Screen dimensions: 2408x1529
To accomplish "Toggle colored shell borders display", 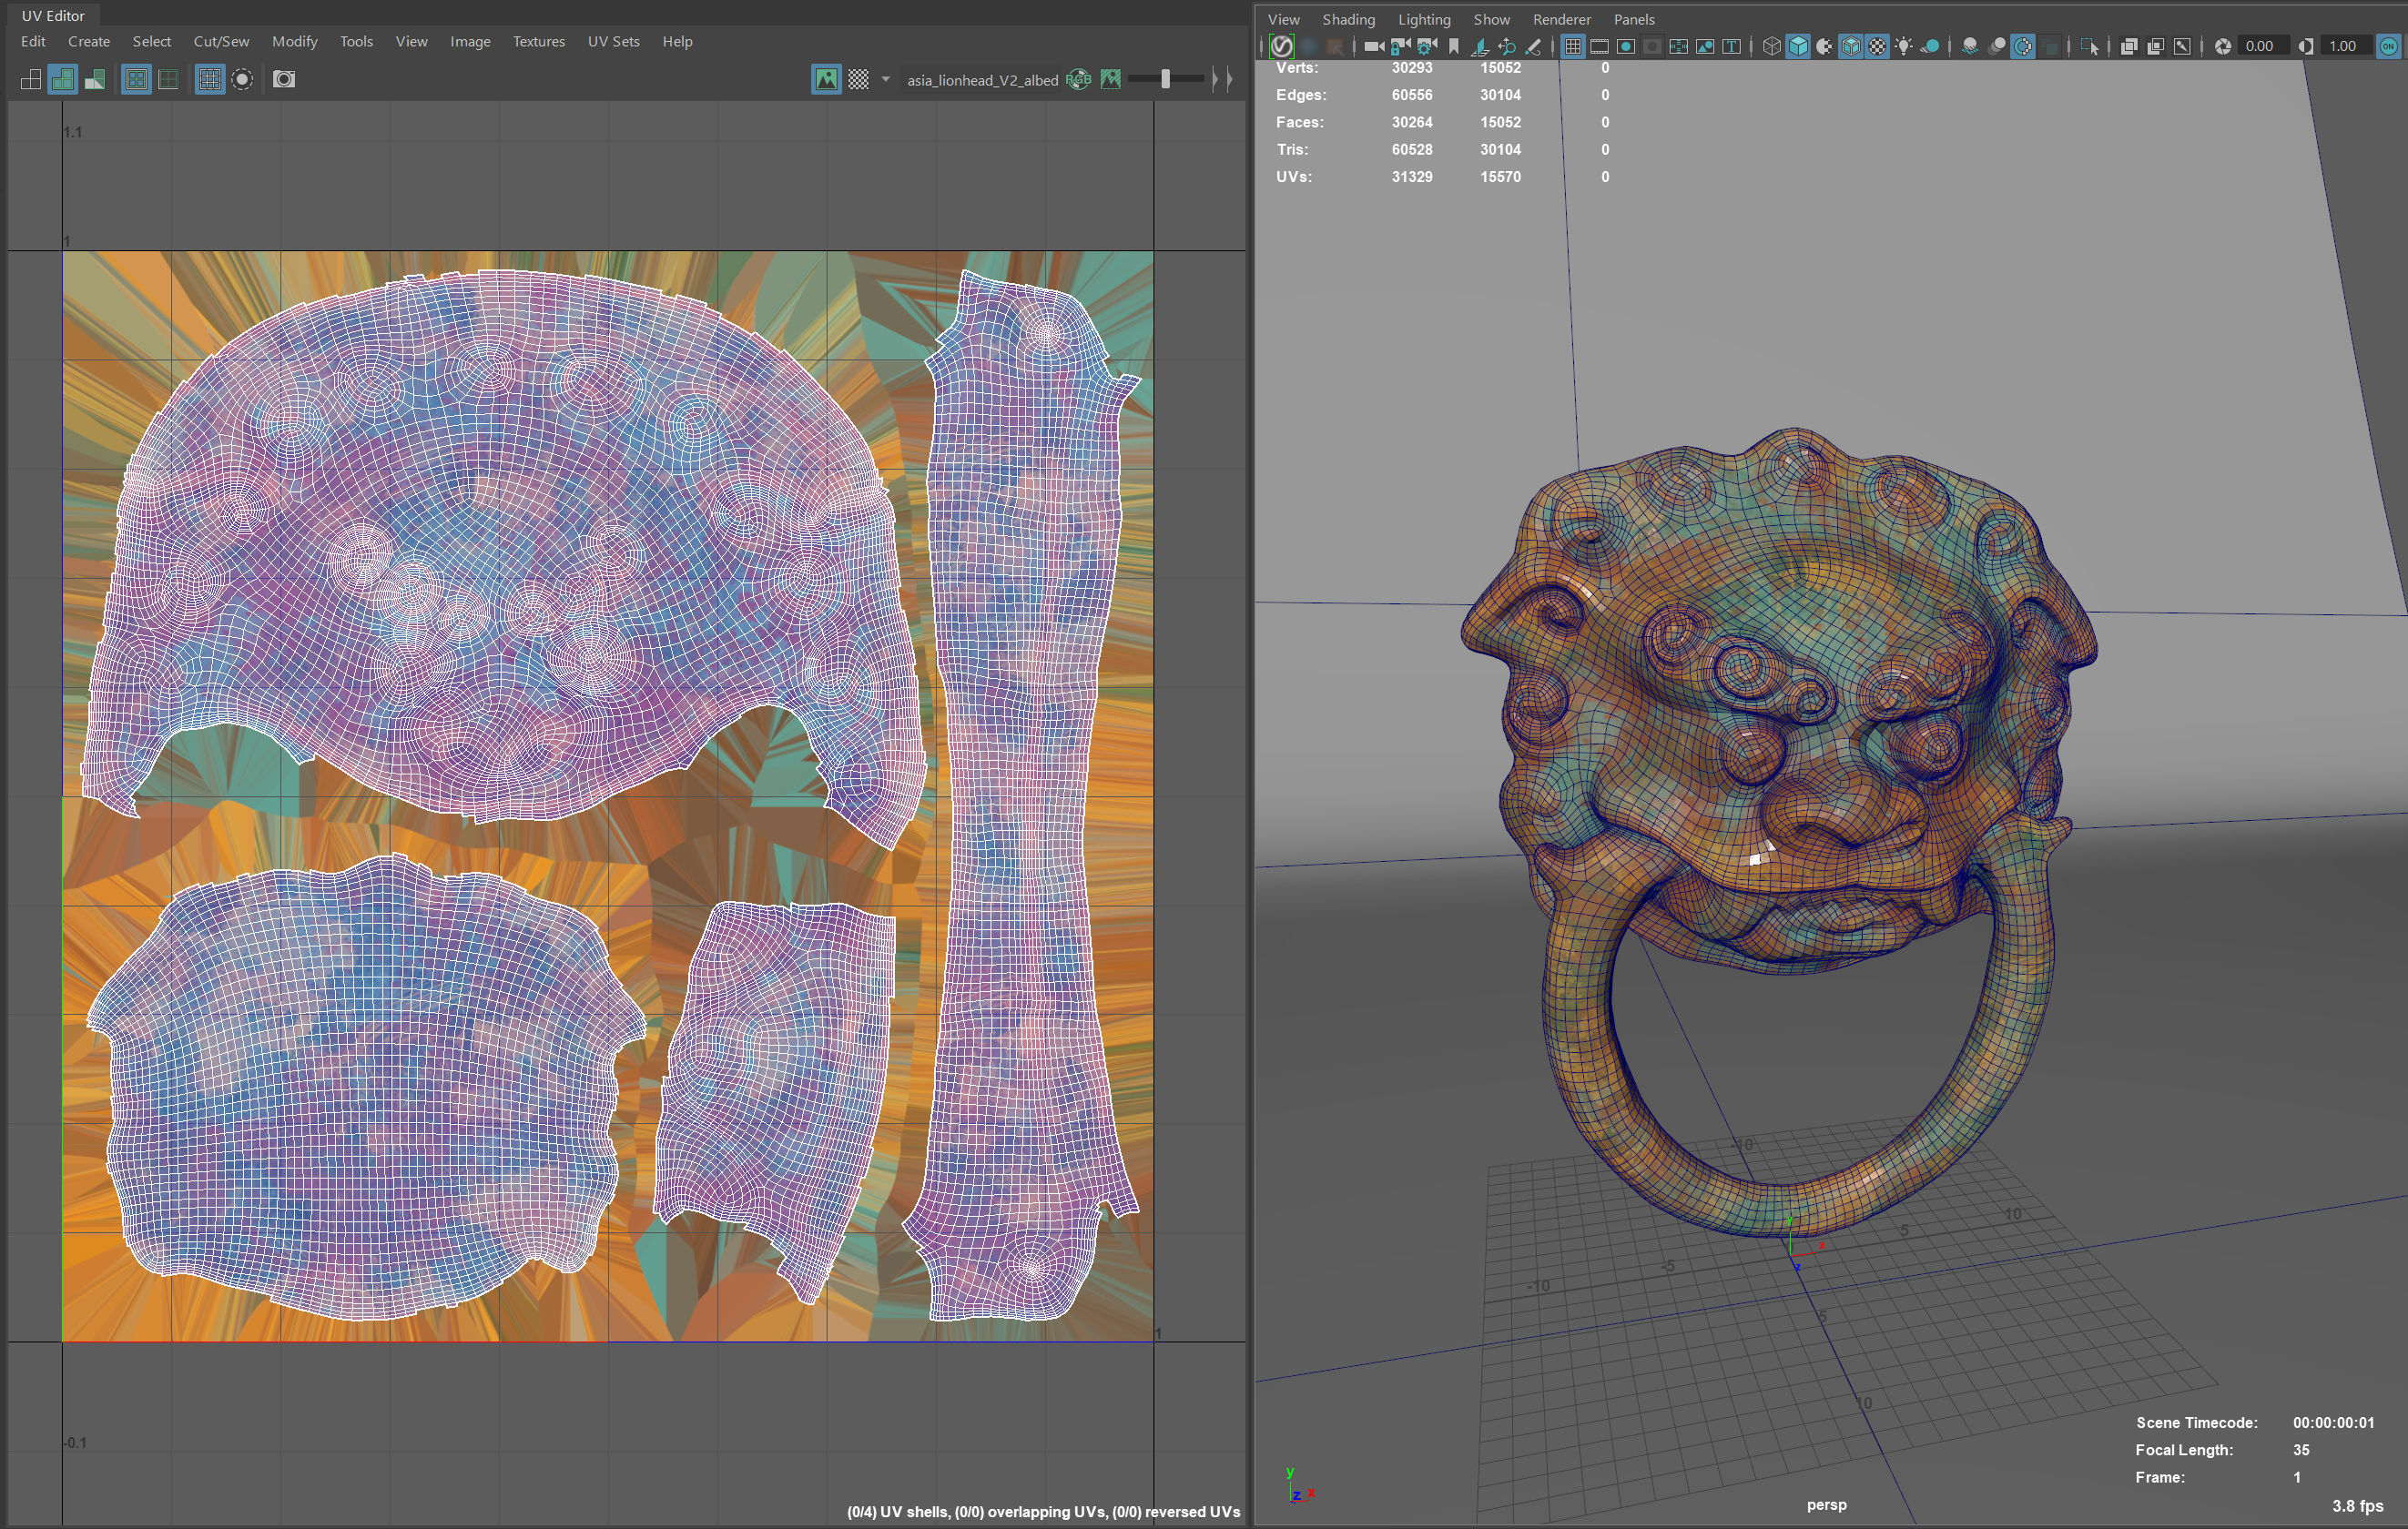I will [169, 79].
